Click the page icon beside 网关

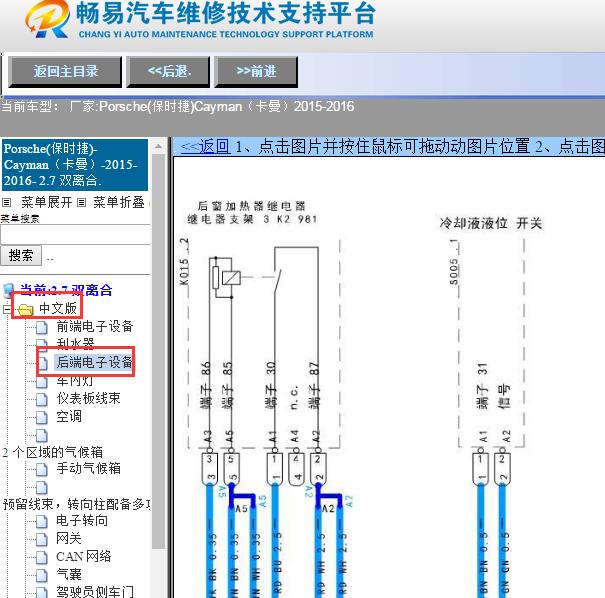pos(42,540)
